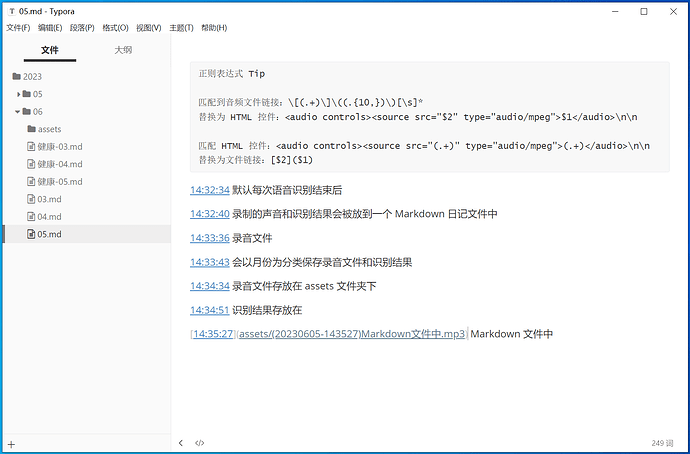Click the 14:34:34 timestamp link
This screenshot has width=690, height=454.
(x=210, y=286)
